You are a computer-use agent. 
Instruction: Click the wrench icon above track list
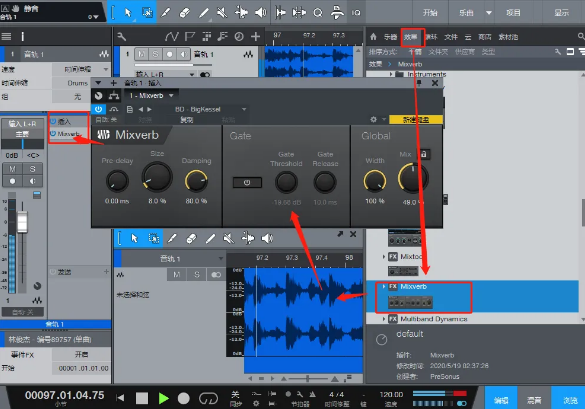pyautogui.click(x=122, y=37)
